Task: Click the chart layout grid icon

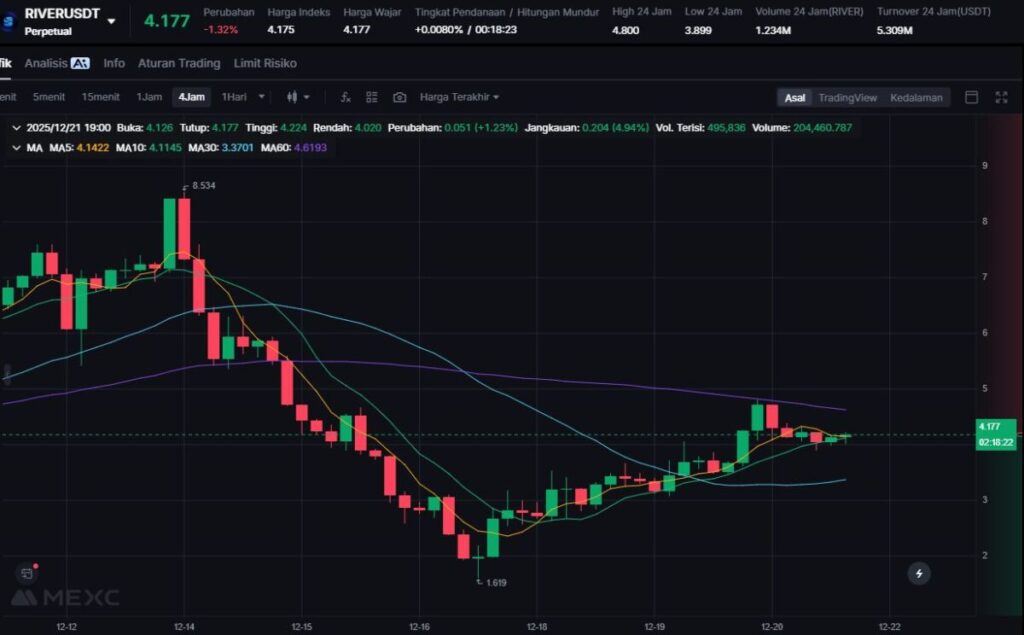Action: pyautogui.click(x=372, y=97)
